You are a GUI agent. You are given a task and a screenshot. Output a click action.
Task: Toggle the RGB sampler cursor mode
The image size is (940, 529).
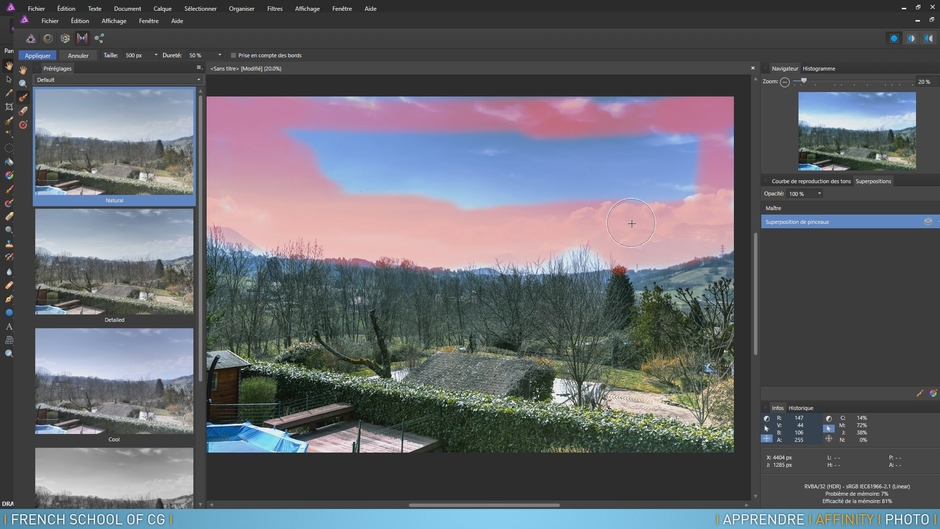767,428
